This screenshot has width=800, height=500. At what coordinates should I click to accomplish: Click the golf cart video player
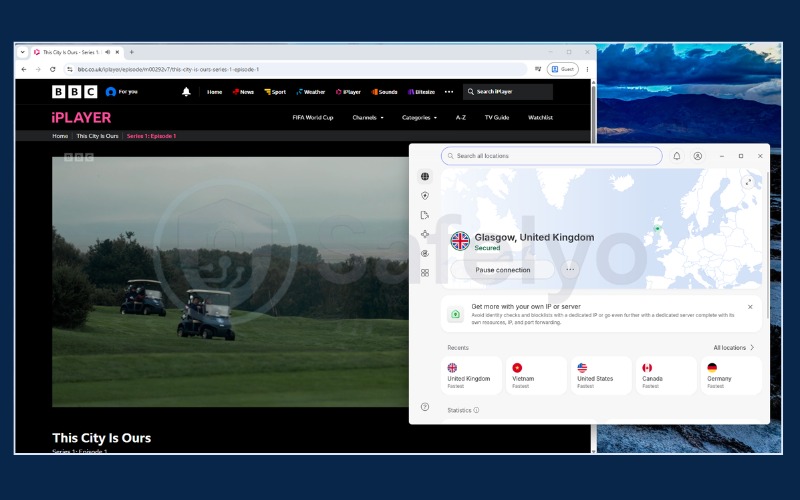(x=231, y=282)
